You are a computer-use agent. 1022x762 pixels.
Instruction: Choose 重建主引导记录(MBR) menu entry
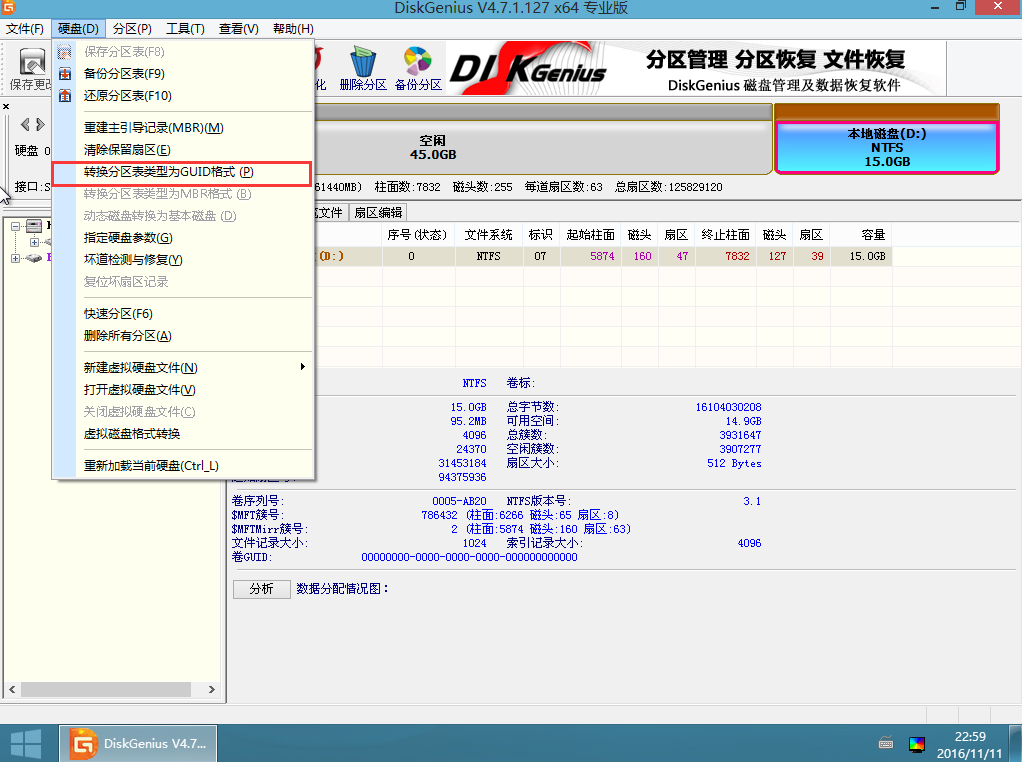182,128
